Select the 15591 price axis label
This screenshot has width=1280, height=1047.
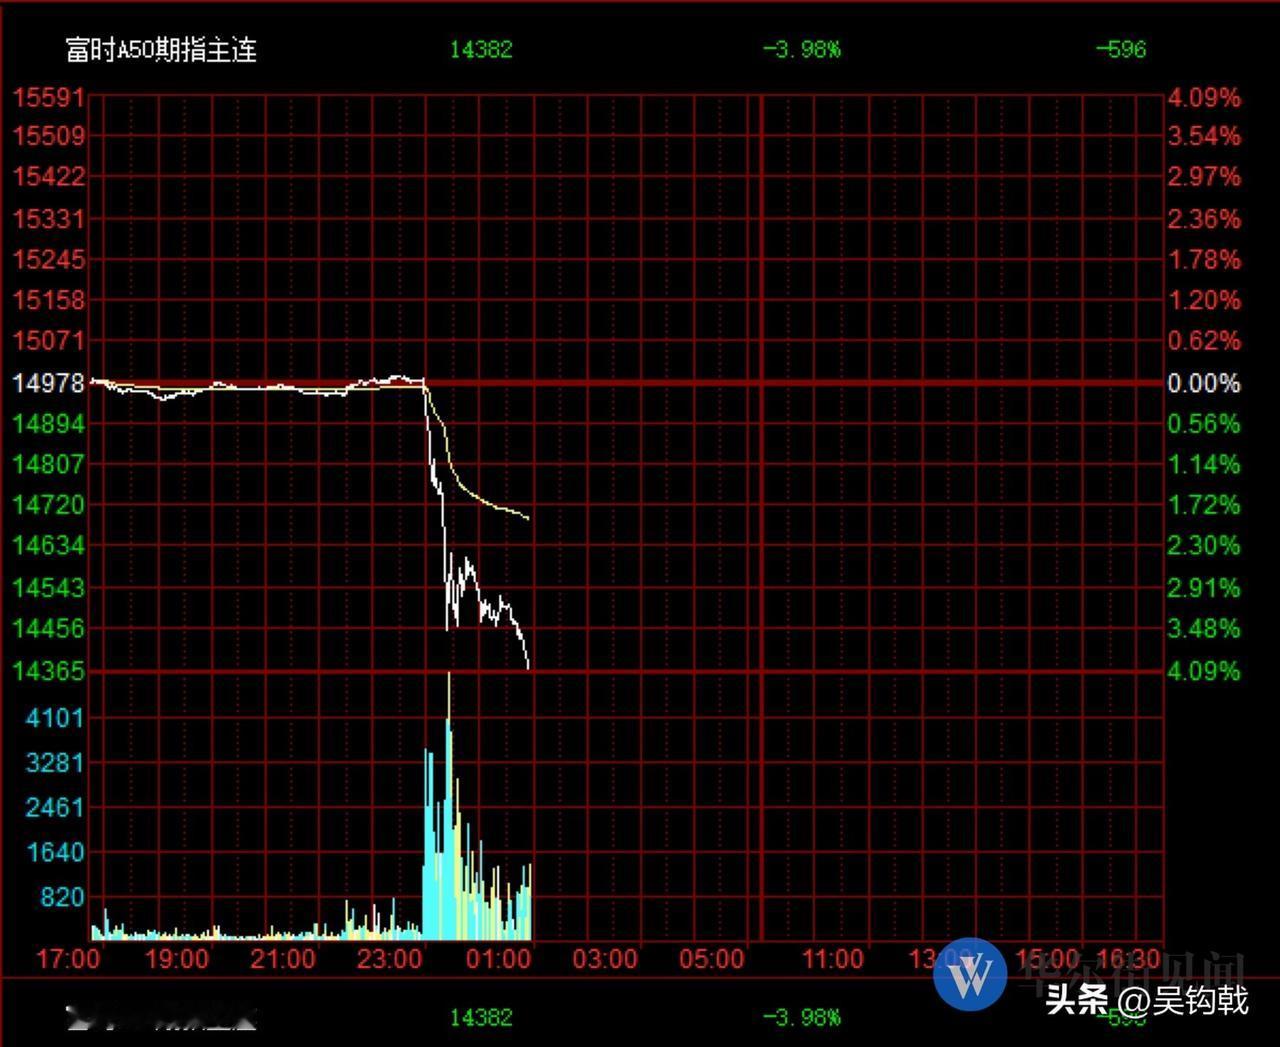click(49, 97)
